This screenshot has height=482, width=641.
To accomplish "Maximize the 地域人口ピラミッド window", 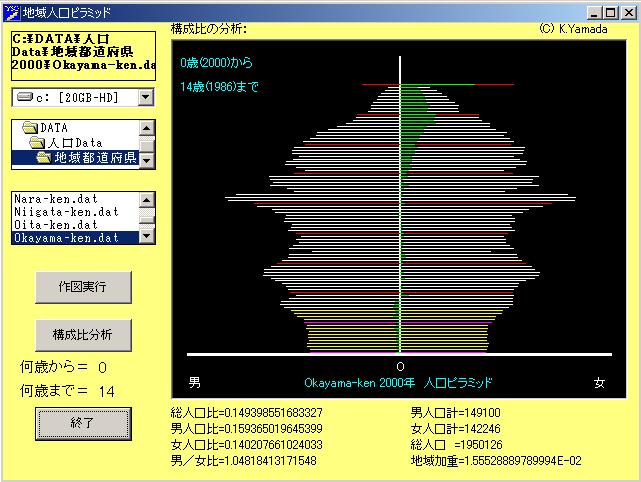I will click(x=610, y=12).
